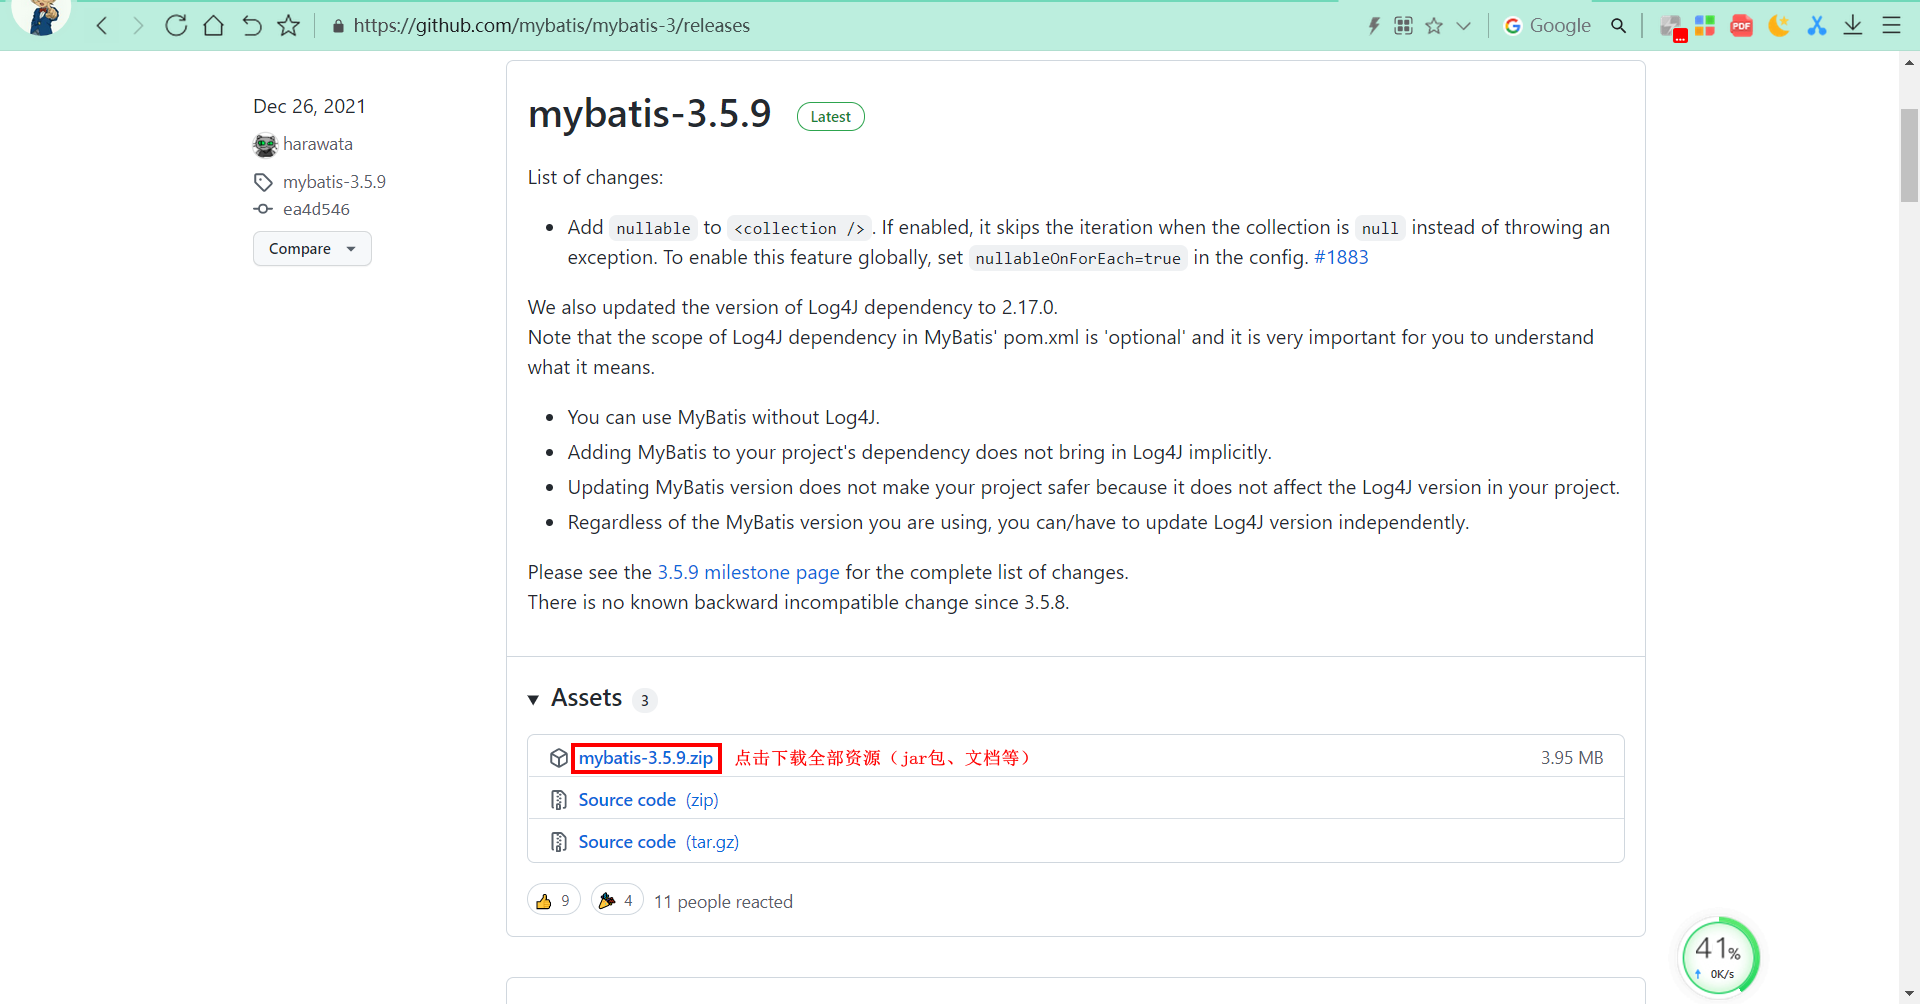Screen dimensions: 1920x1004
Task: Open the harawata author profile link
Action: (318, 144)
